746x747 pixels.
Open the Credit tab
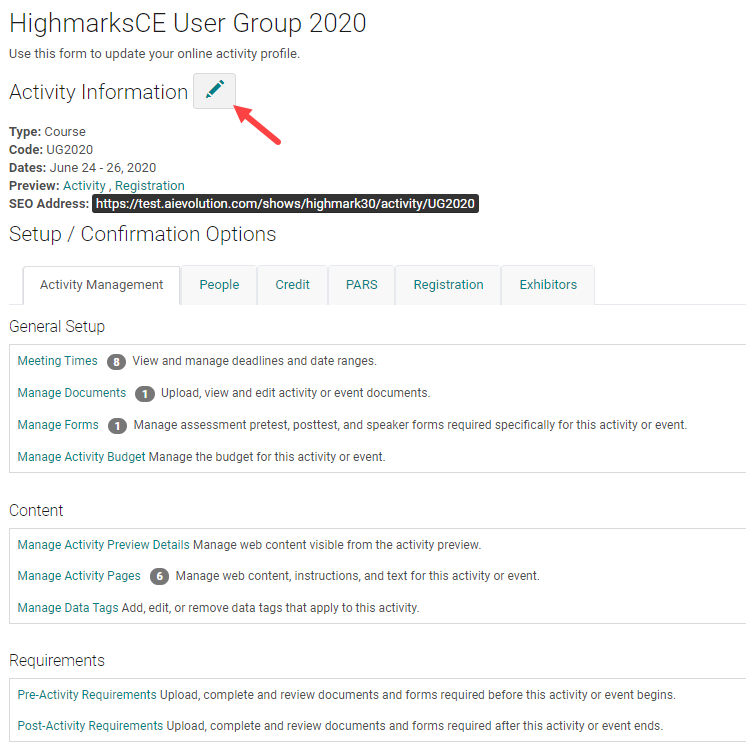click(x=292, y=285)
